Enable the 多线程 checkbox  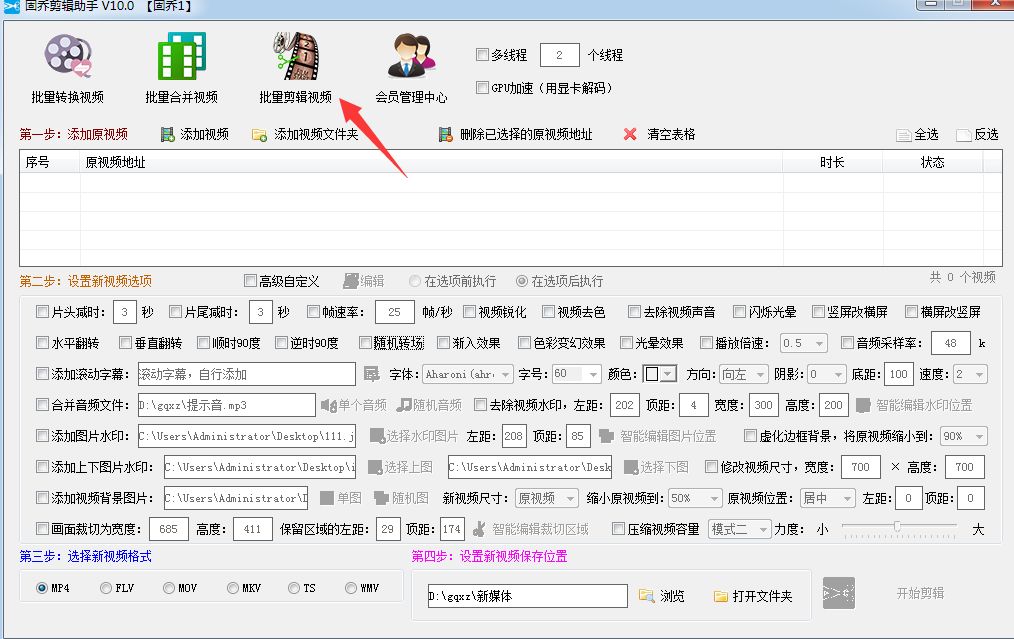(x=483, y=55)
